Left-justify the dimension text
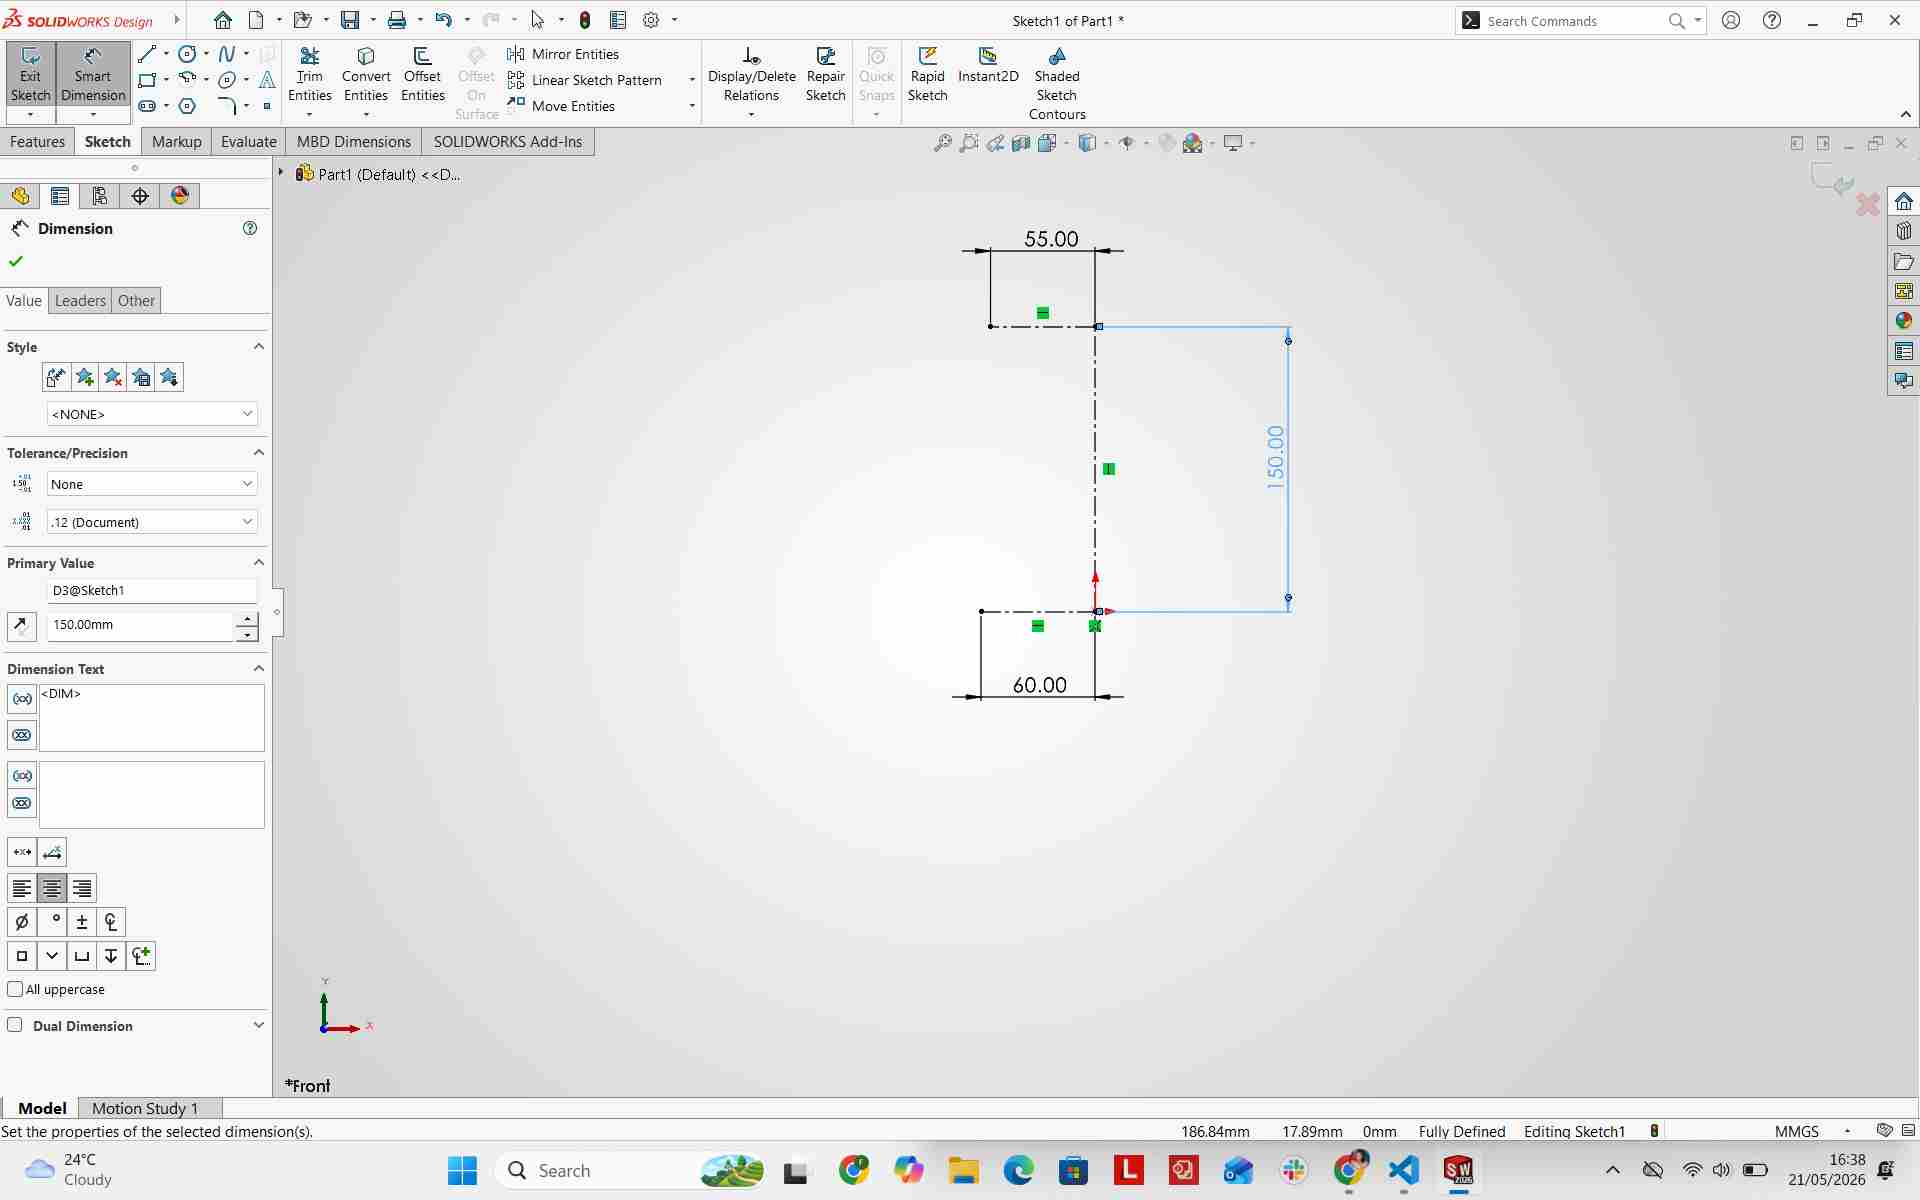Viewport: 1920px width, 1200px height. pyautogui.click(x=22, y=888)
